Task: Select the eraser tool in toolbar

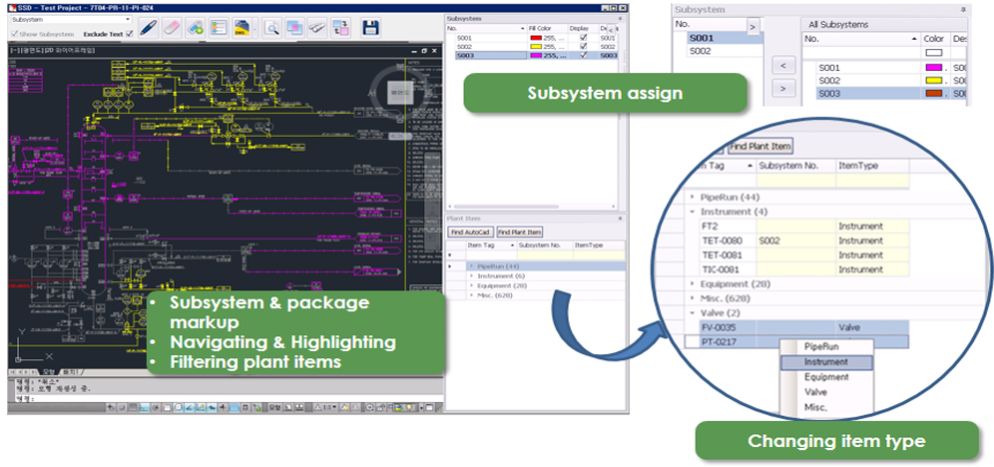Action: (x=171, y=27)
